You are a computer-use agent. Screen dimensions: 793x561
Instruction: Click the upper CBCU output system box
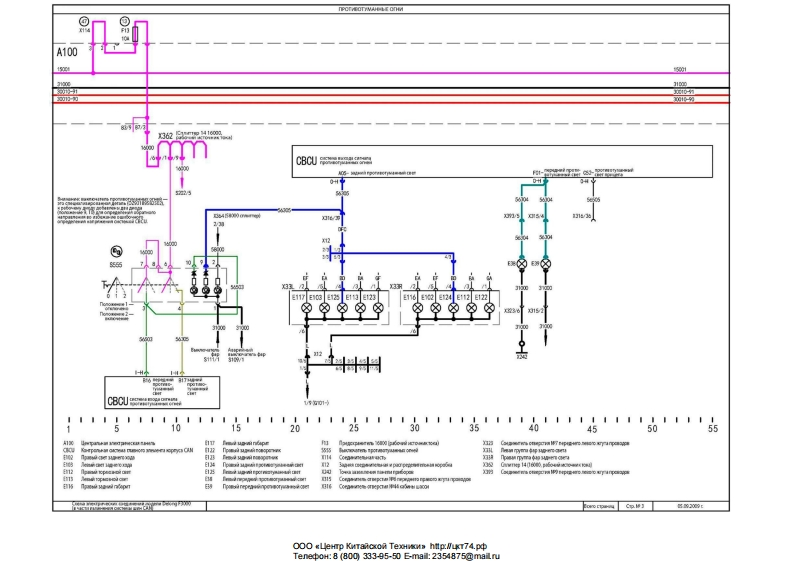point(501,160)
